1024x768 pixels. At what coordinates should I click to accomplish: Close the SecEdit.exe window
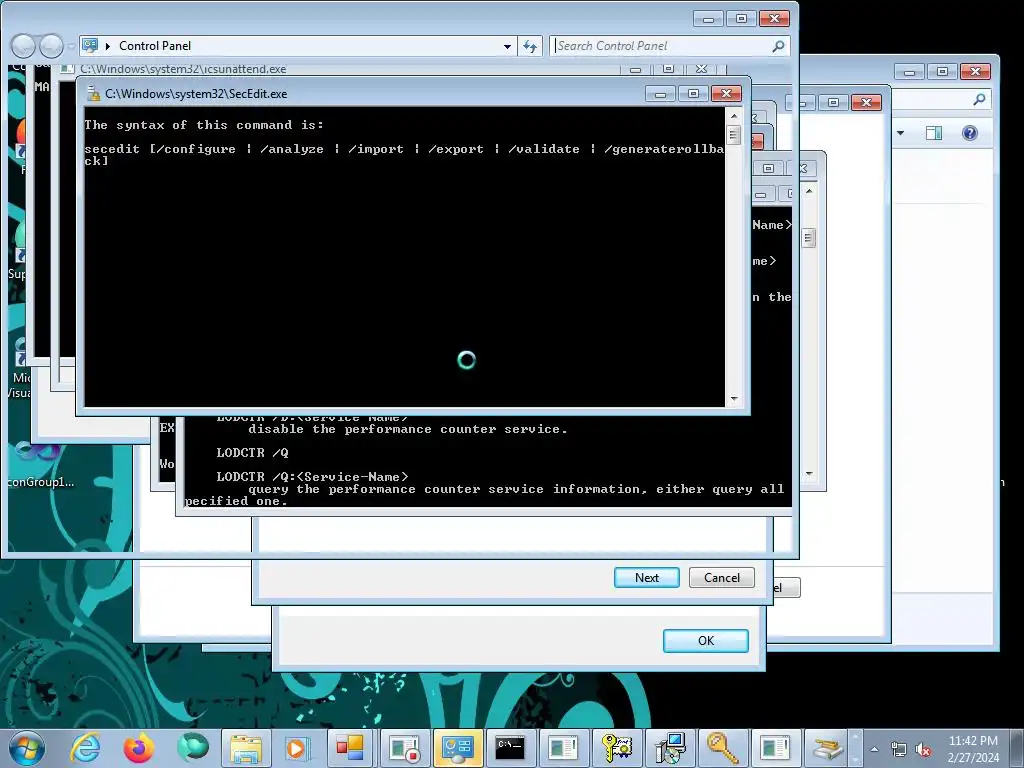[x=726, y=94]
